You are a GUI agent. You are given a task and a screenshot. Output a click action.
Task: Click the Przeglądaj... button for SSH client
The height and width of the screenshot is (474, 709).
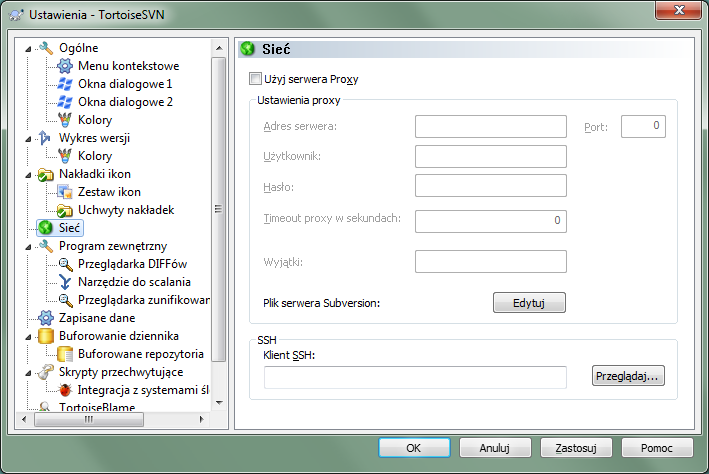628,376
